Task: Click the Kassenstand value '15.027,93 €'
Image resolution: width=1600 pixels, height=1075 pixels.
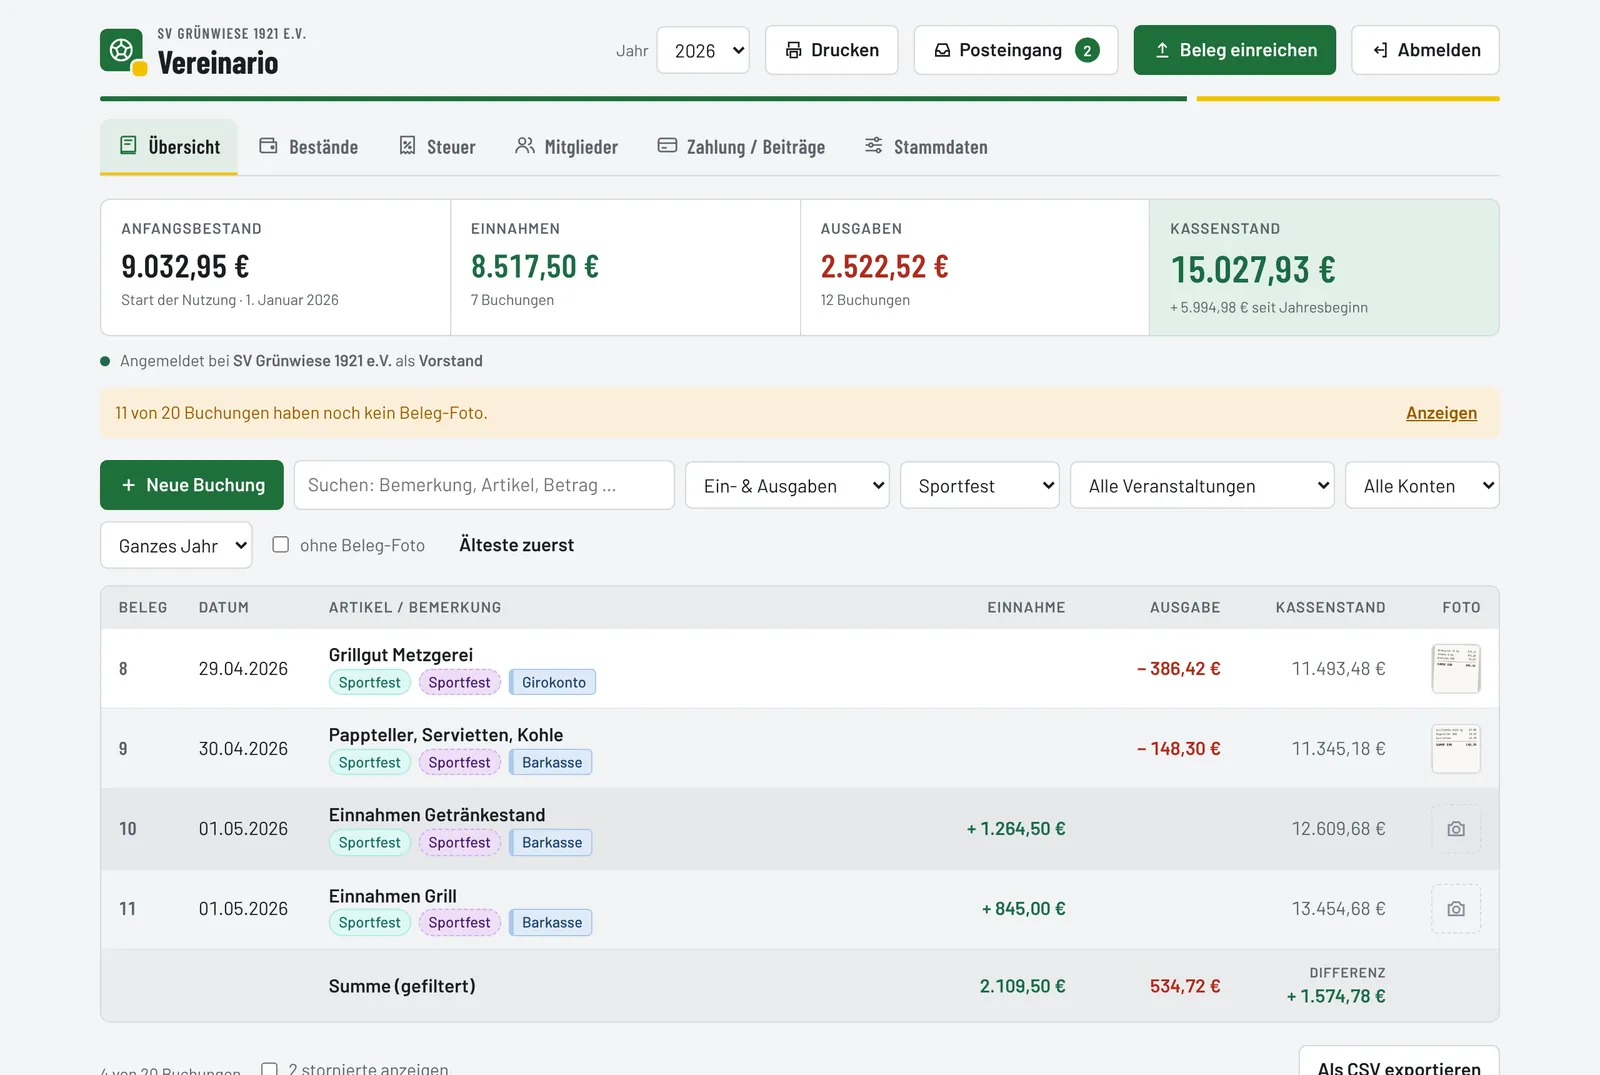Action: click(x=1253, y=270)
